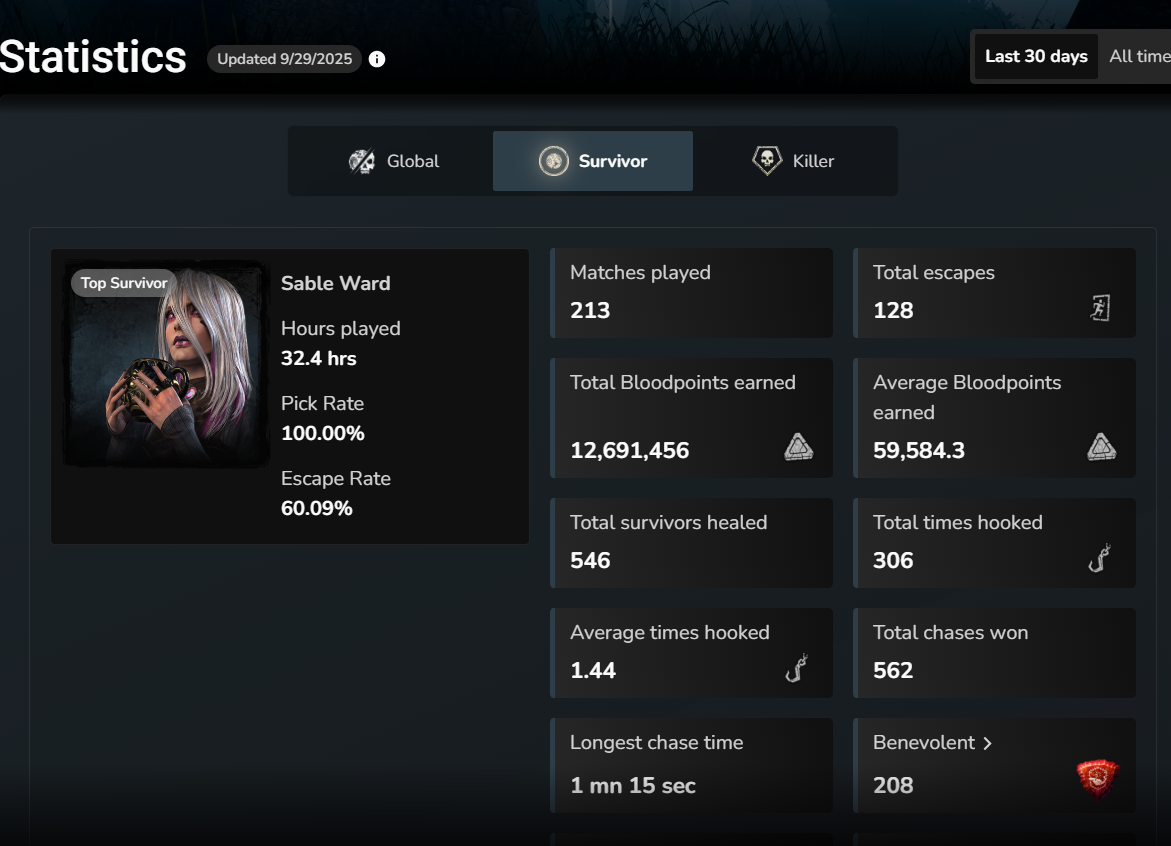Click Bloodpoints icon in Total Bloodpoints earned
The image size is (1171, 846).
point(798,447)
